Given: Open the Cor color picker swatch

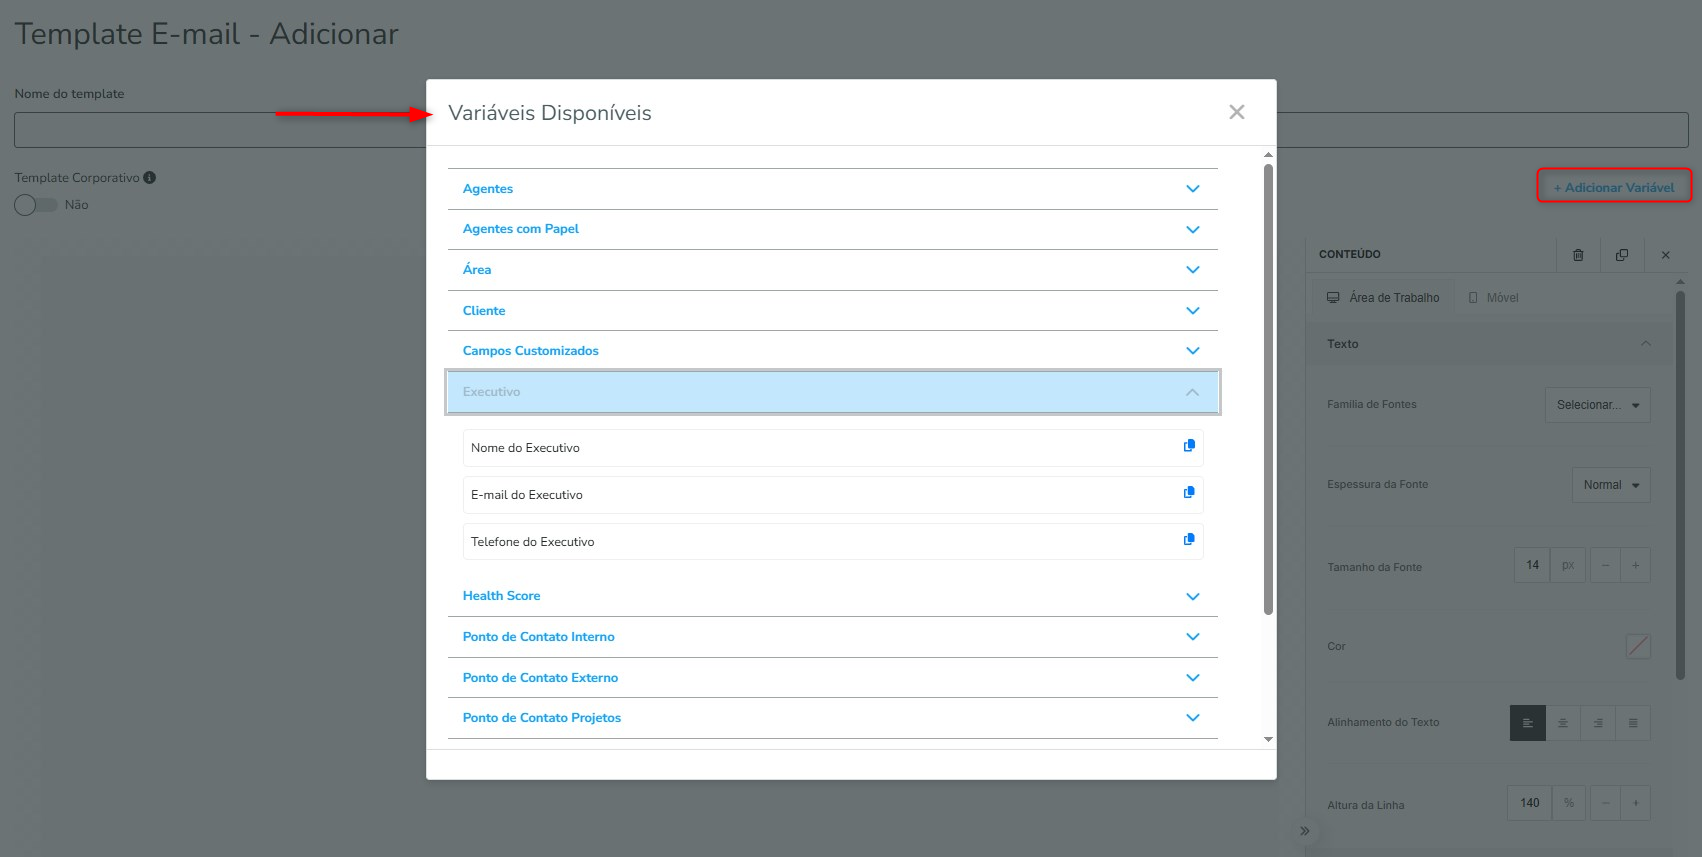Looking at the screenshot, I should click(x=1638, y=646).
